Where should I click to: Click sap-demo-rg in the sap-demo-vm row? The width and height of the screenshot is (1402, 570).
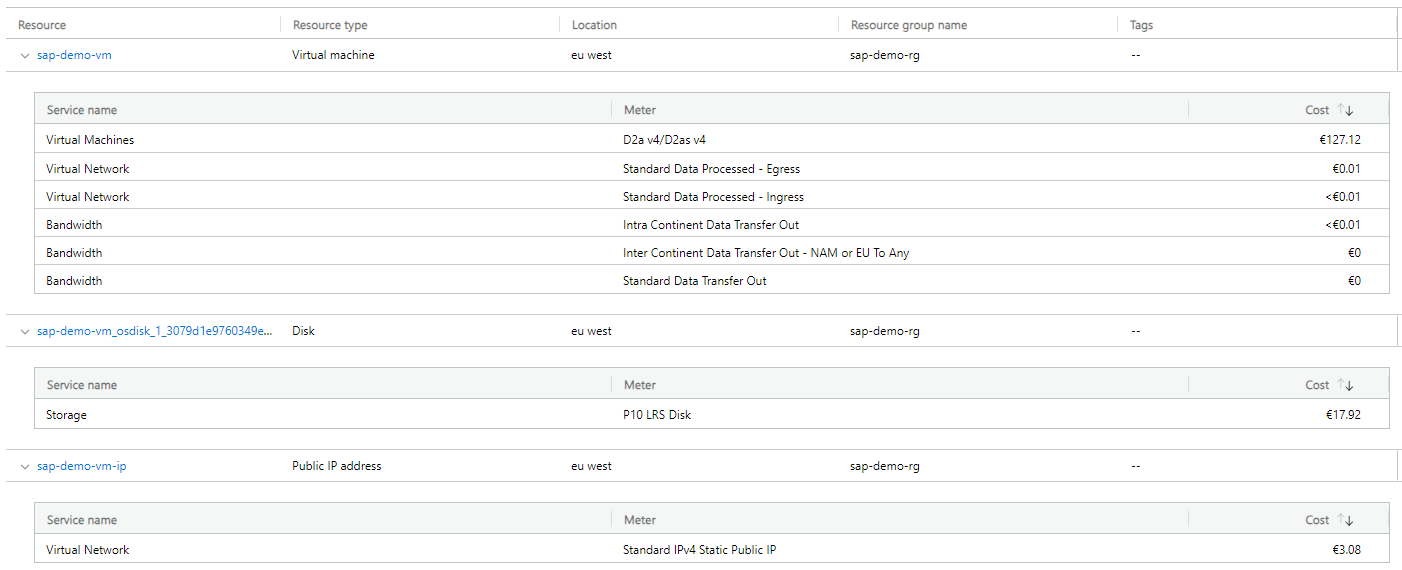pos(885,55)
